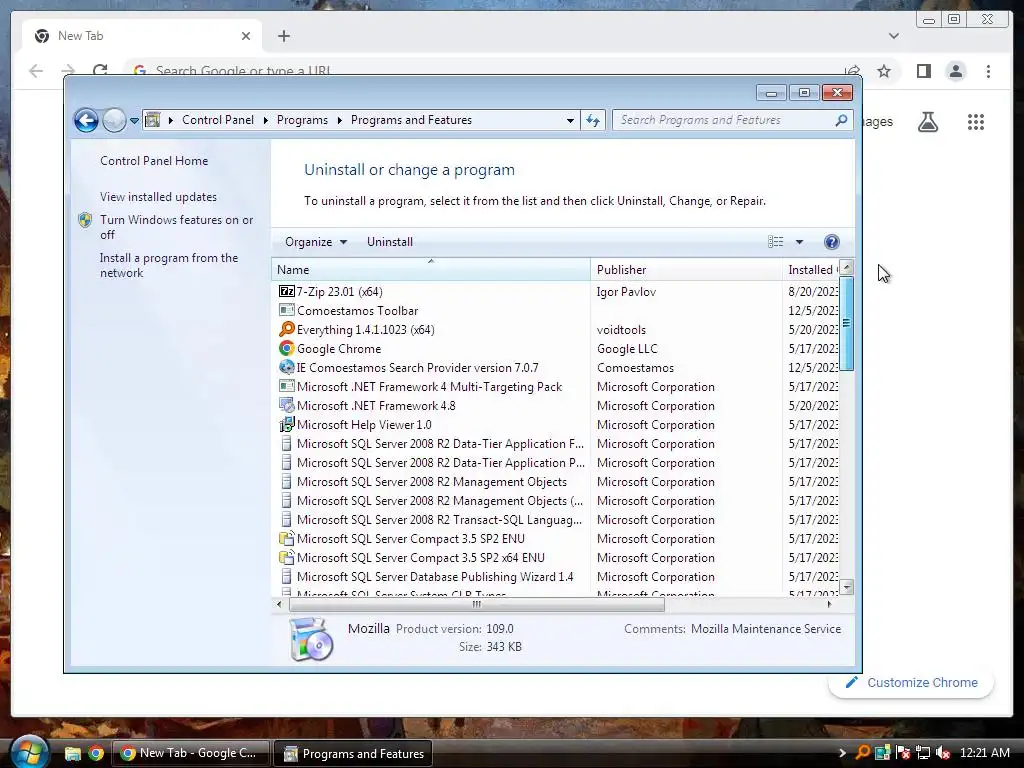Select Microsoft SQL Server Database Publishing Wizard 1.4
Screen dimensions: 1024x768
tap(435, 577)
